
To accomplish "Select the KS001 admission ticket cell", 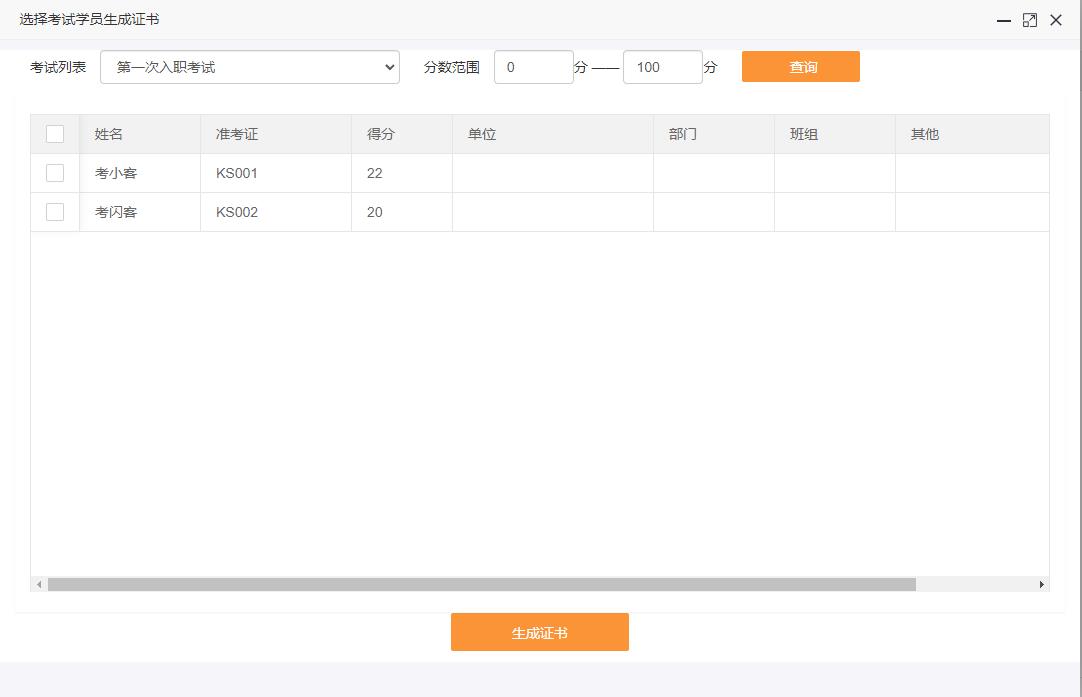I will (x=276, y=173).
